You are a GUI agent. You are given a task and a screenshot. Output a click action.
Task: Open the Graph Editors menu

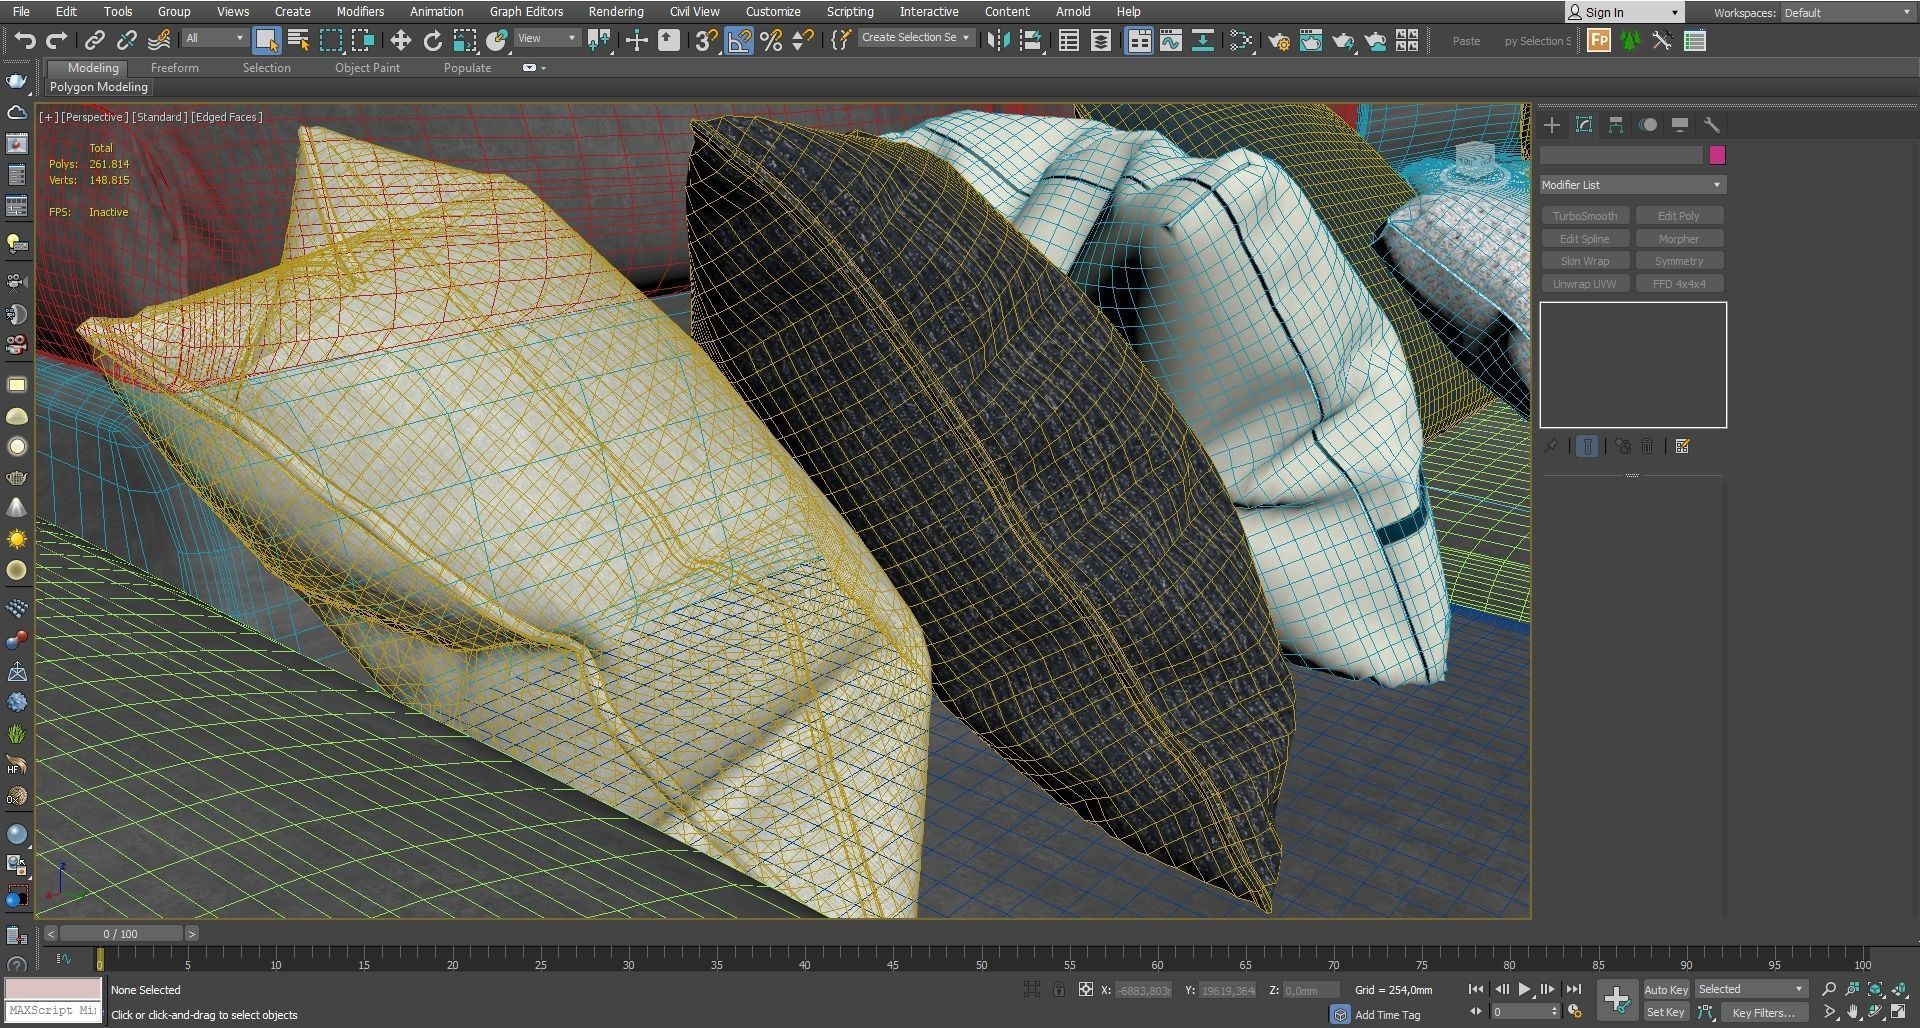(x=526, y=11)
